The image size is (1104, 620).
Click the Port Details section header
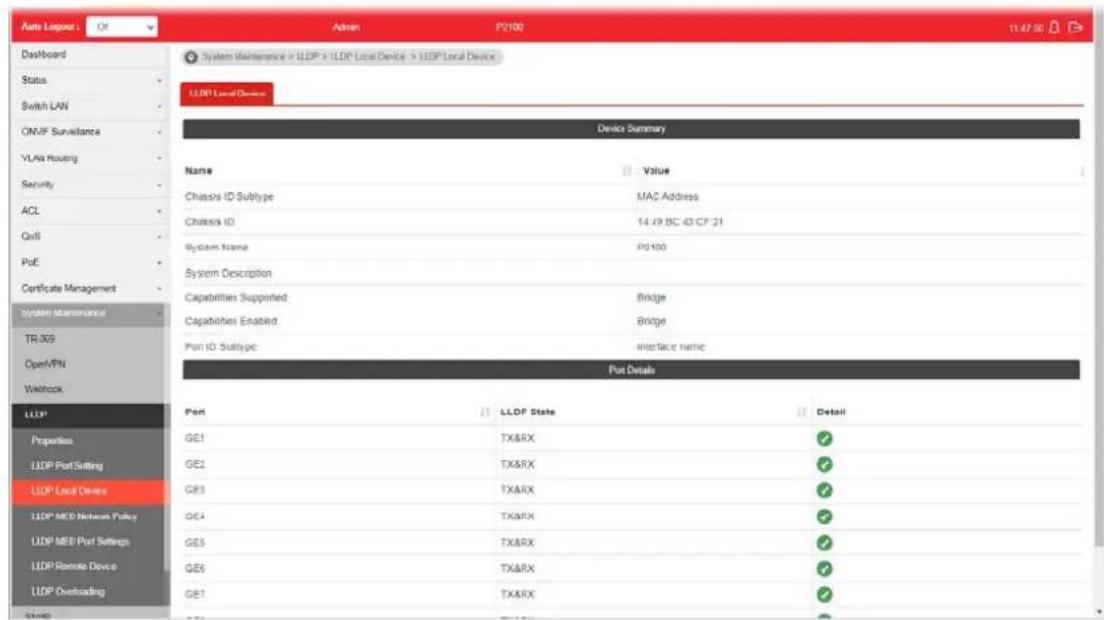click(x=631, y=370)
